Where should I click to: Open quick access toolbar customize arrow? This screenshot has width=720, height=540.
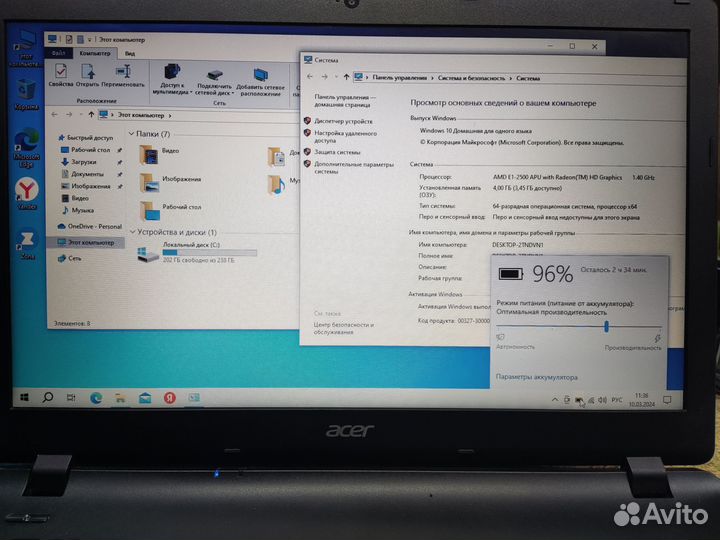(90, 40)
